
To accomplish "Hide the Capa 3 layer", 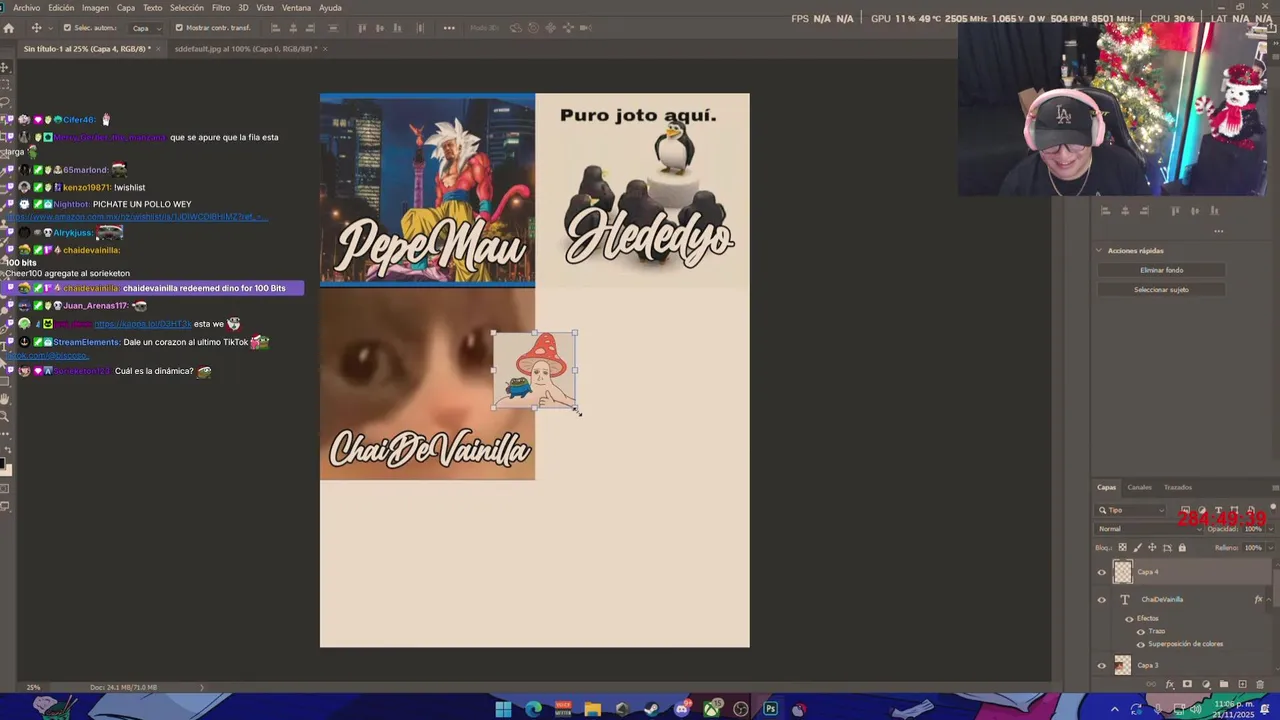I will [1102, 666].
